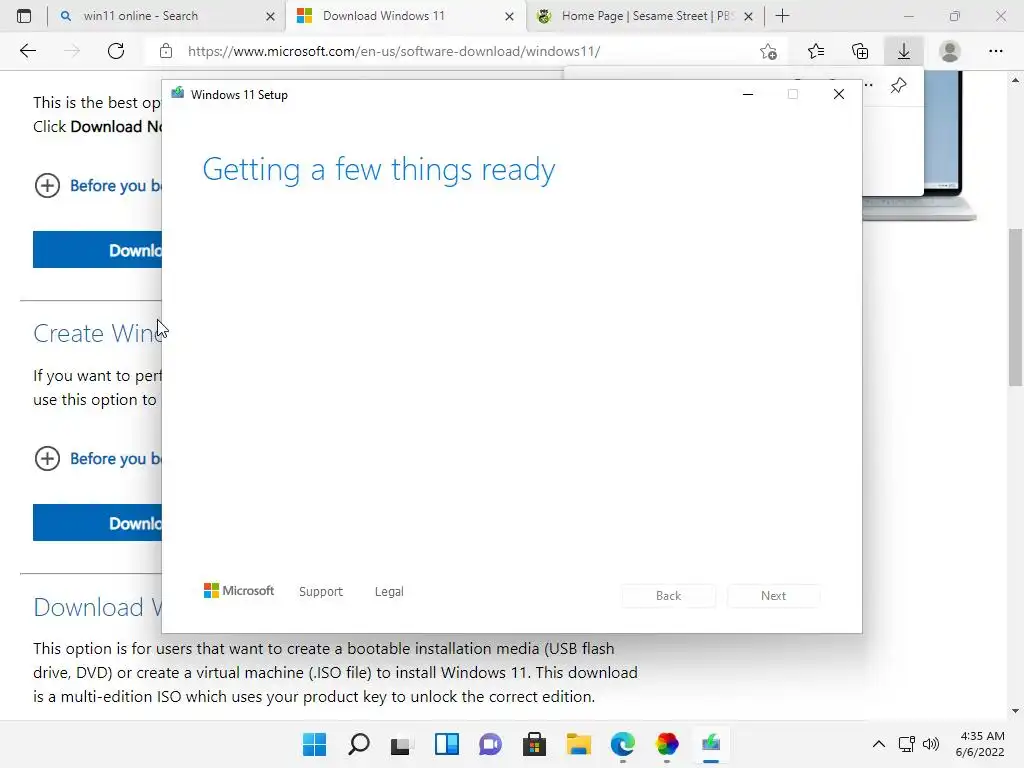This screenshot has width=1024, height=768.
Task: Open taskbar Search magnifier
Action: tap(359, 744)
